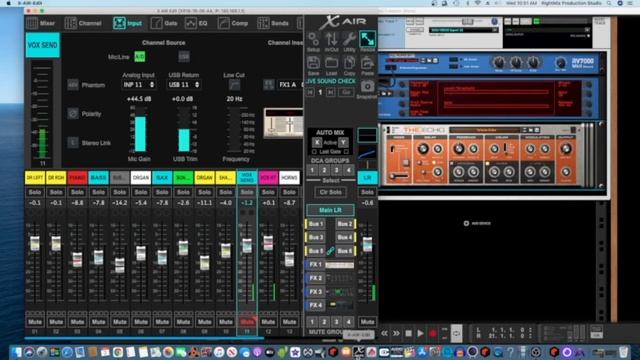Screen dimensions: 640x360
Task: Select the Bus 1 send layer
Action: coord(316,224)
